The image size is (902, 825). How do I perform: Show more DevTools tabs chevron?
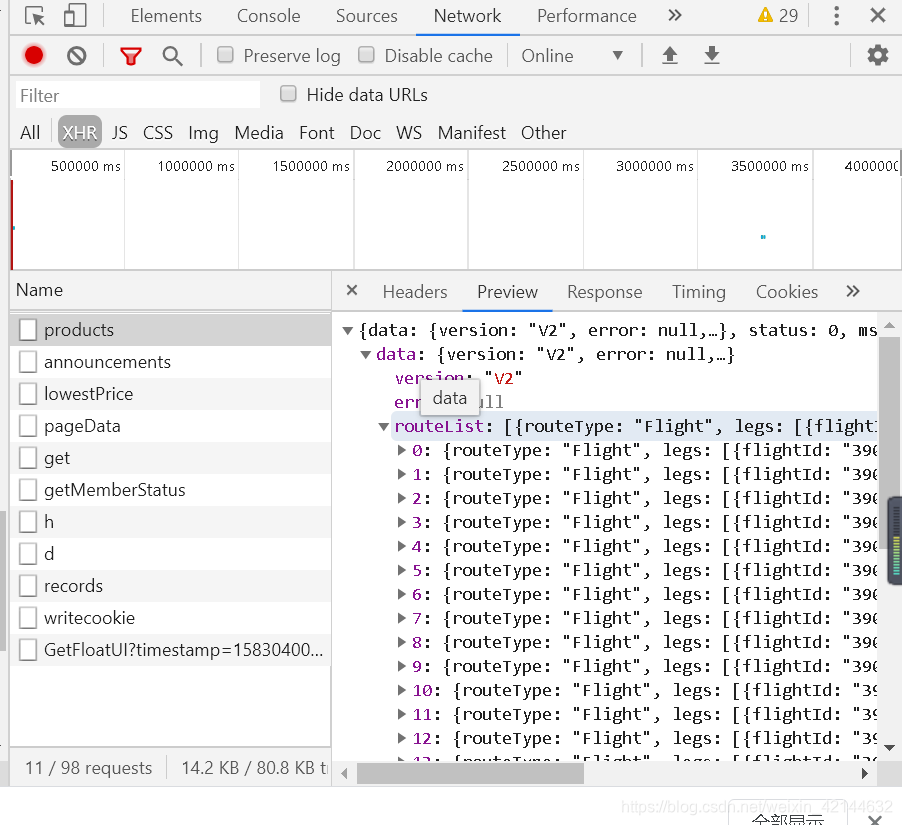(675, 16)
